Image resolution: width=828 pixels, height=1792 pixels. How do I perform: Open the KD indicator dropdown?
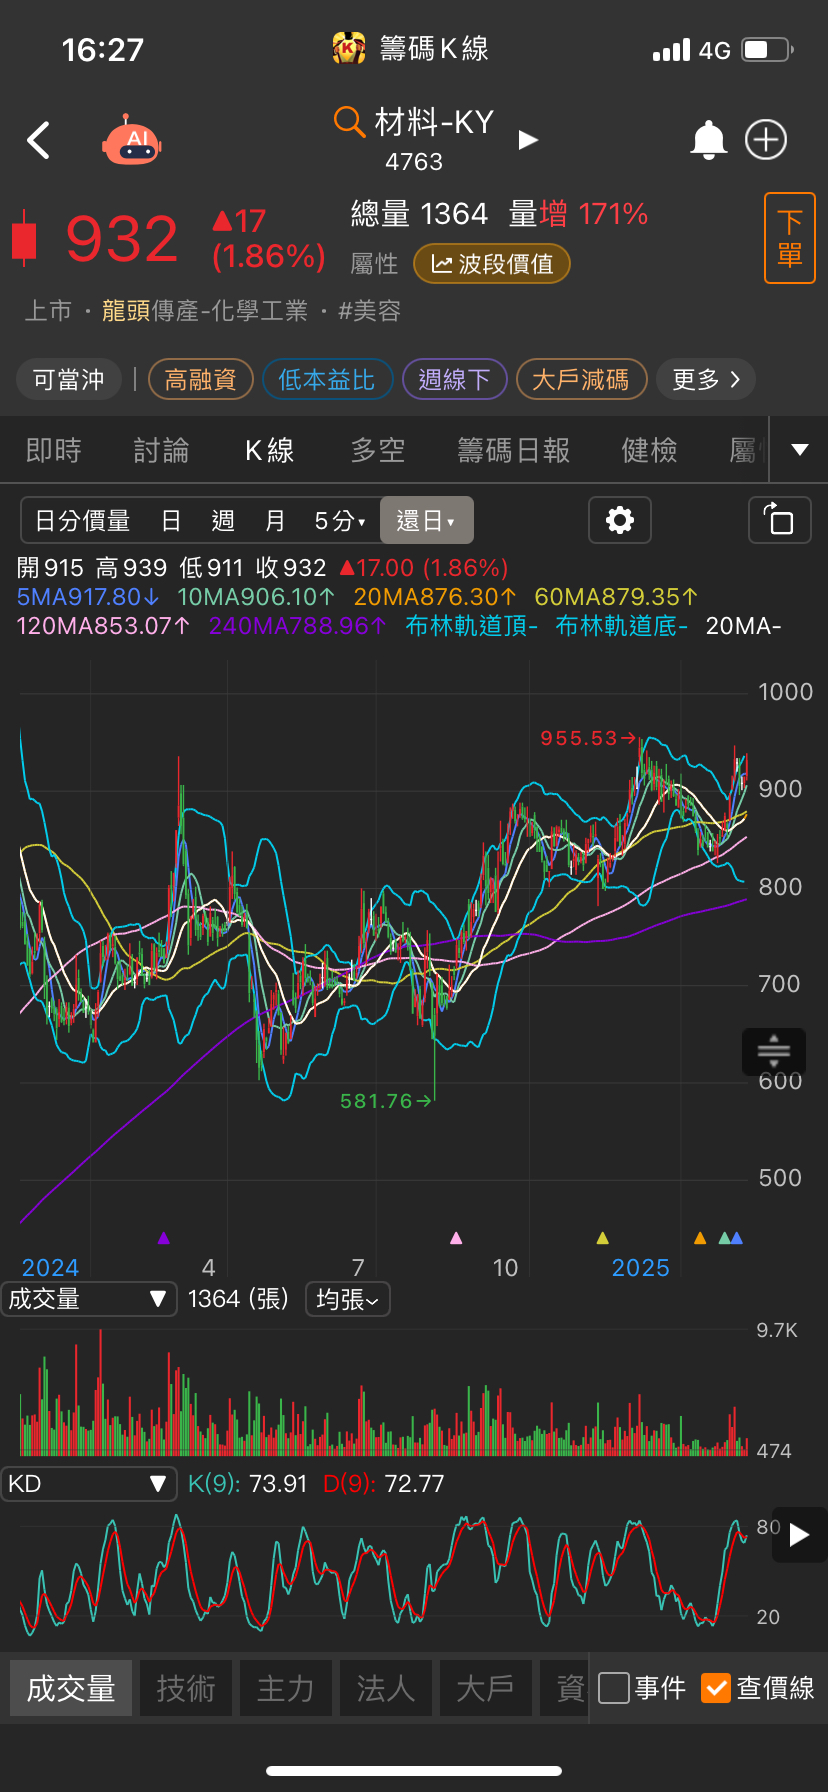click(x=88, y=1484)
